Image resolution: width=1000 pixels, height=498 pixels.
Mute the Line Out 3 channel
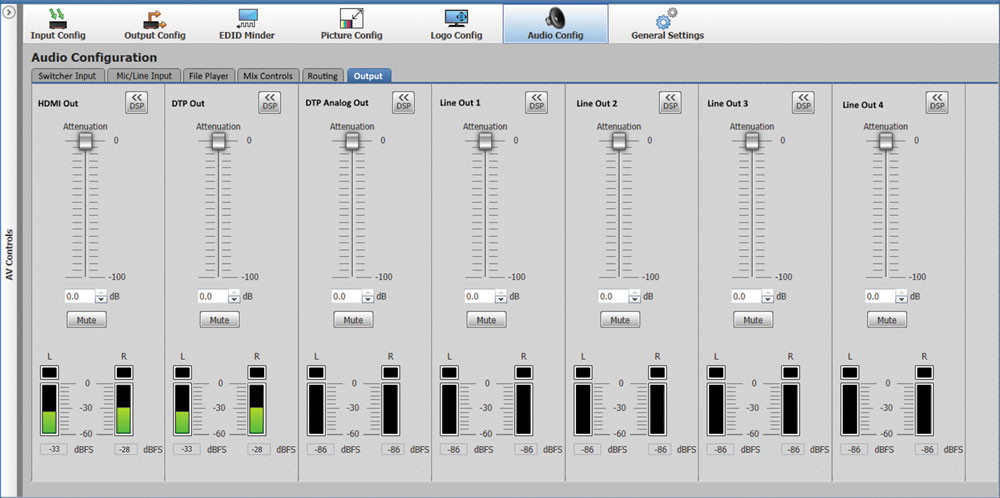[x=753, y=320]
